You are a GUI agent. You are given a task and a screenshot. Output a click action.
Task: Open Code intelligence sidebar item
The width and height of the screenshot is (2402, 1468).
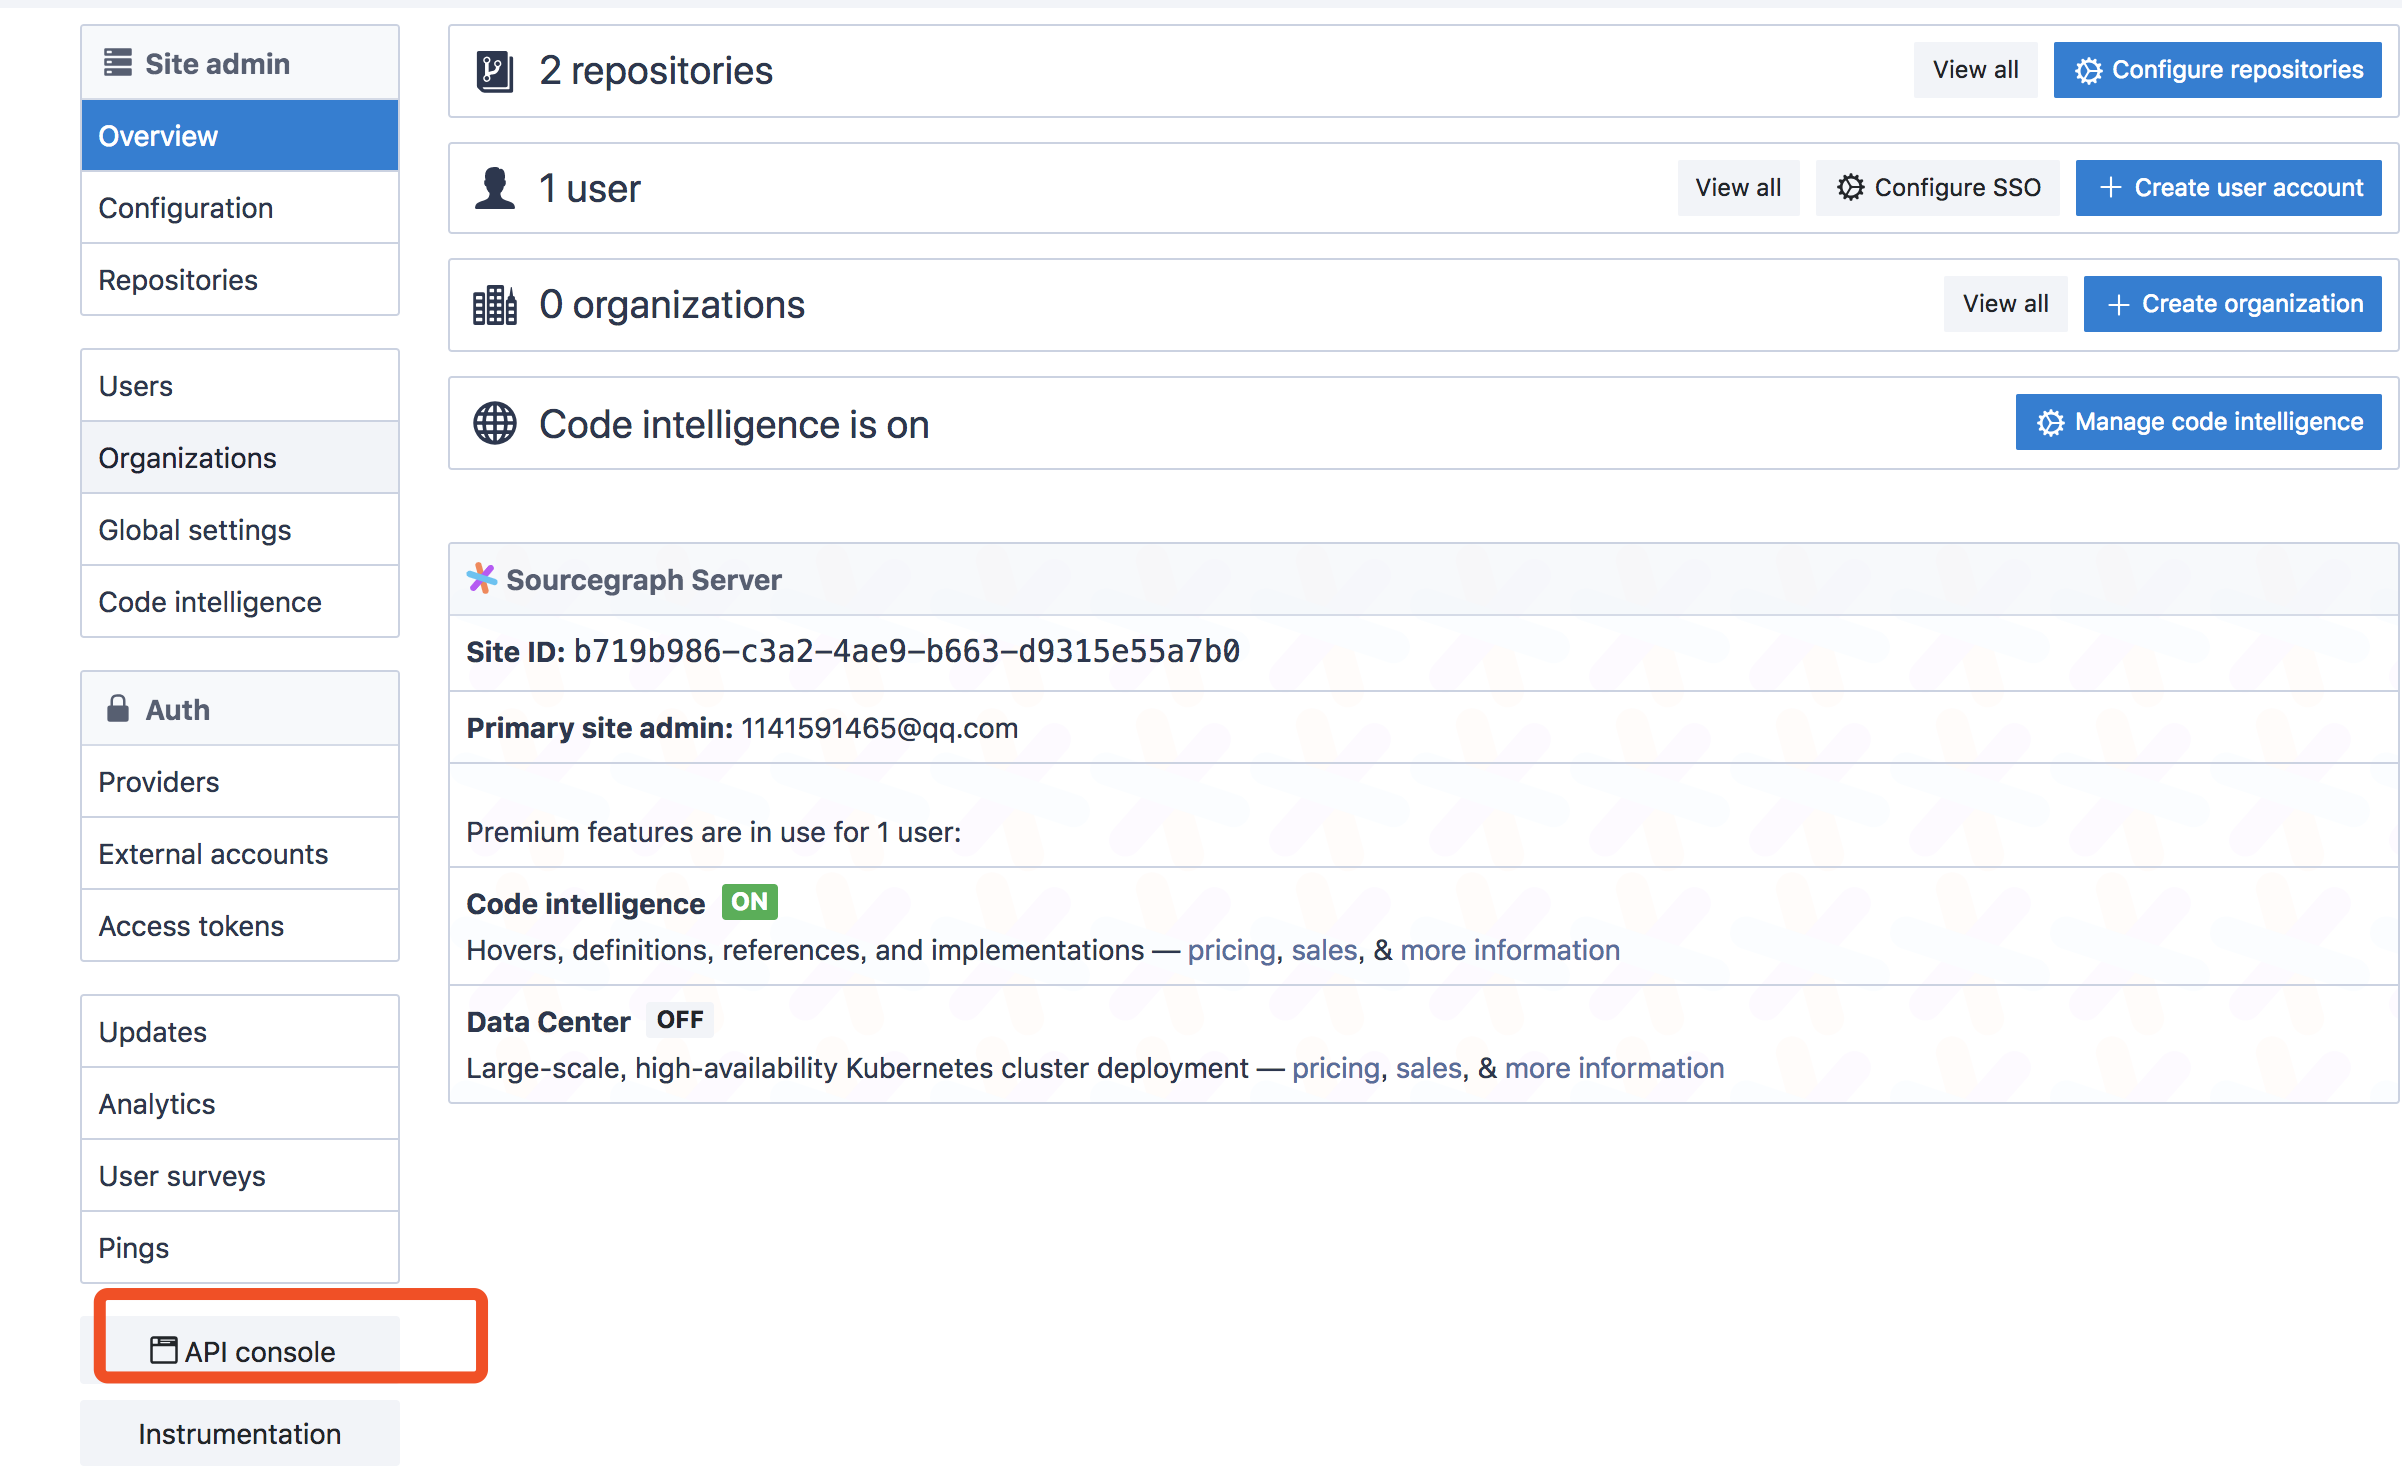click(240, 601)
